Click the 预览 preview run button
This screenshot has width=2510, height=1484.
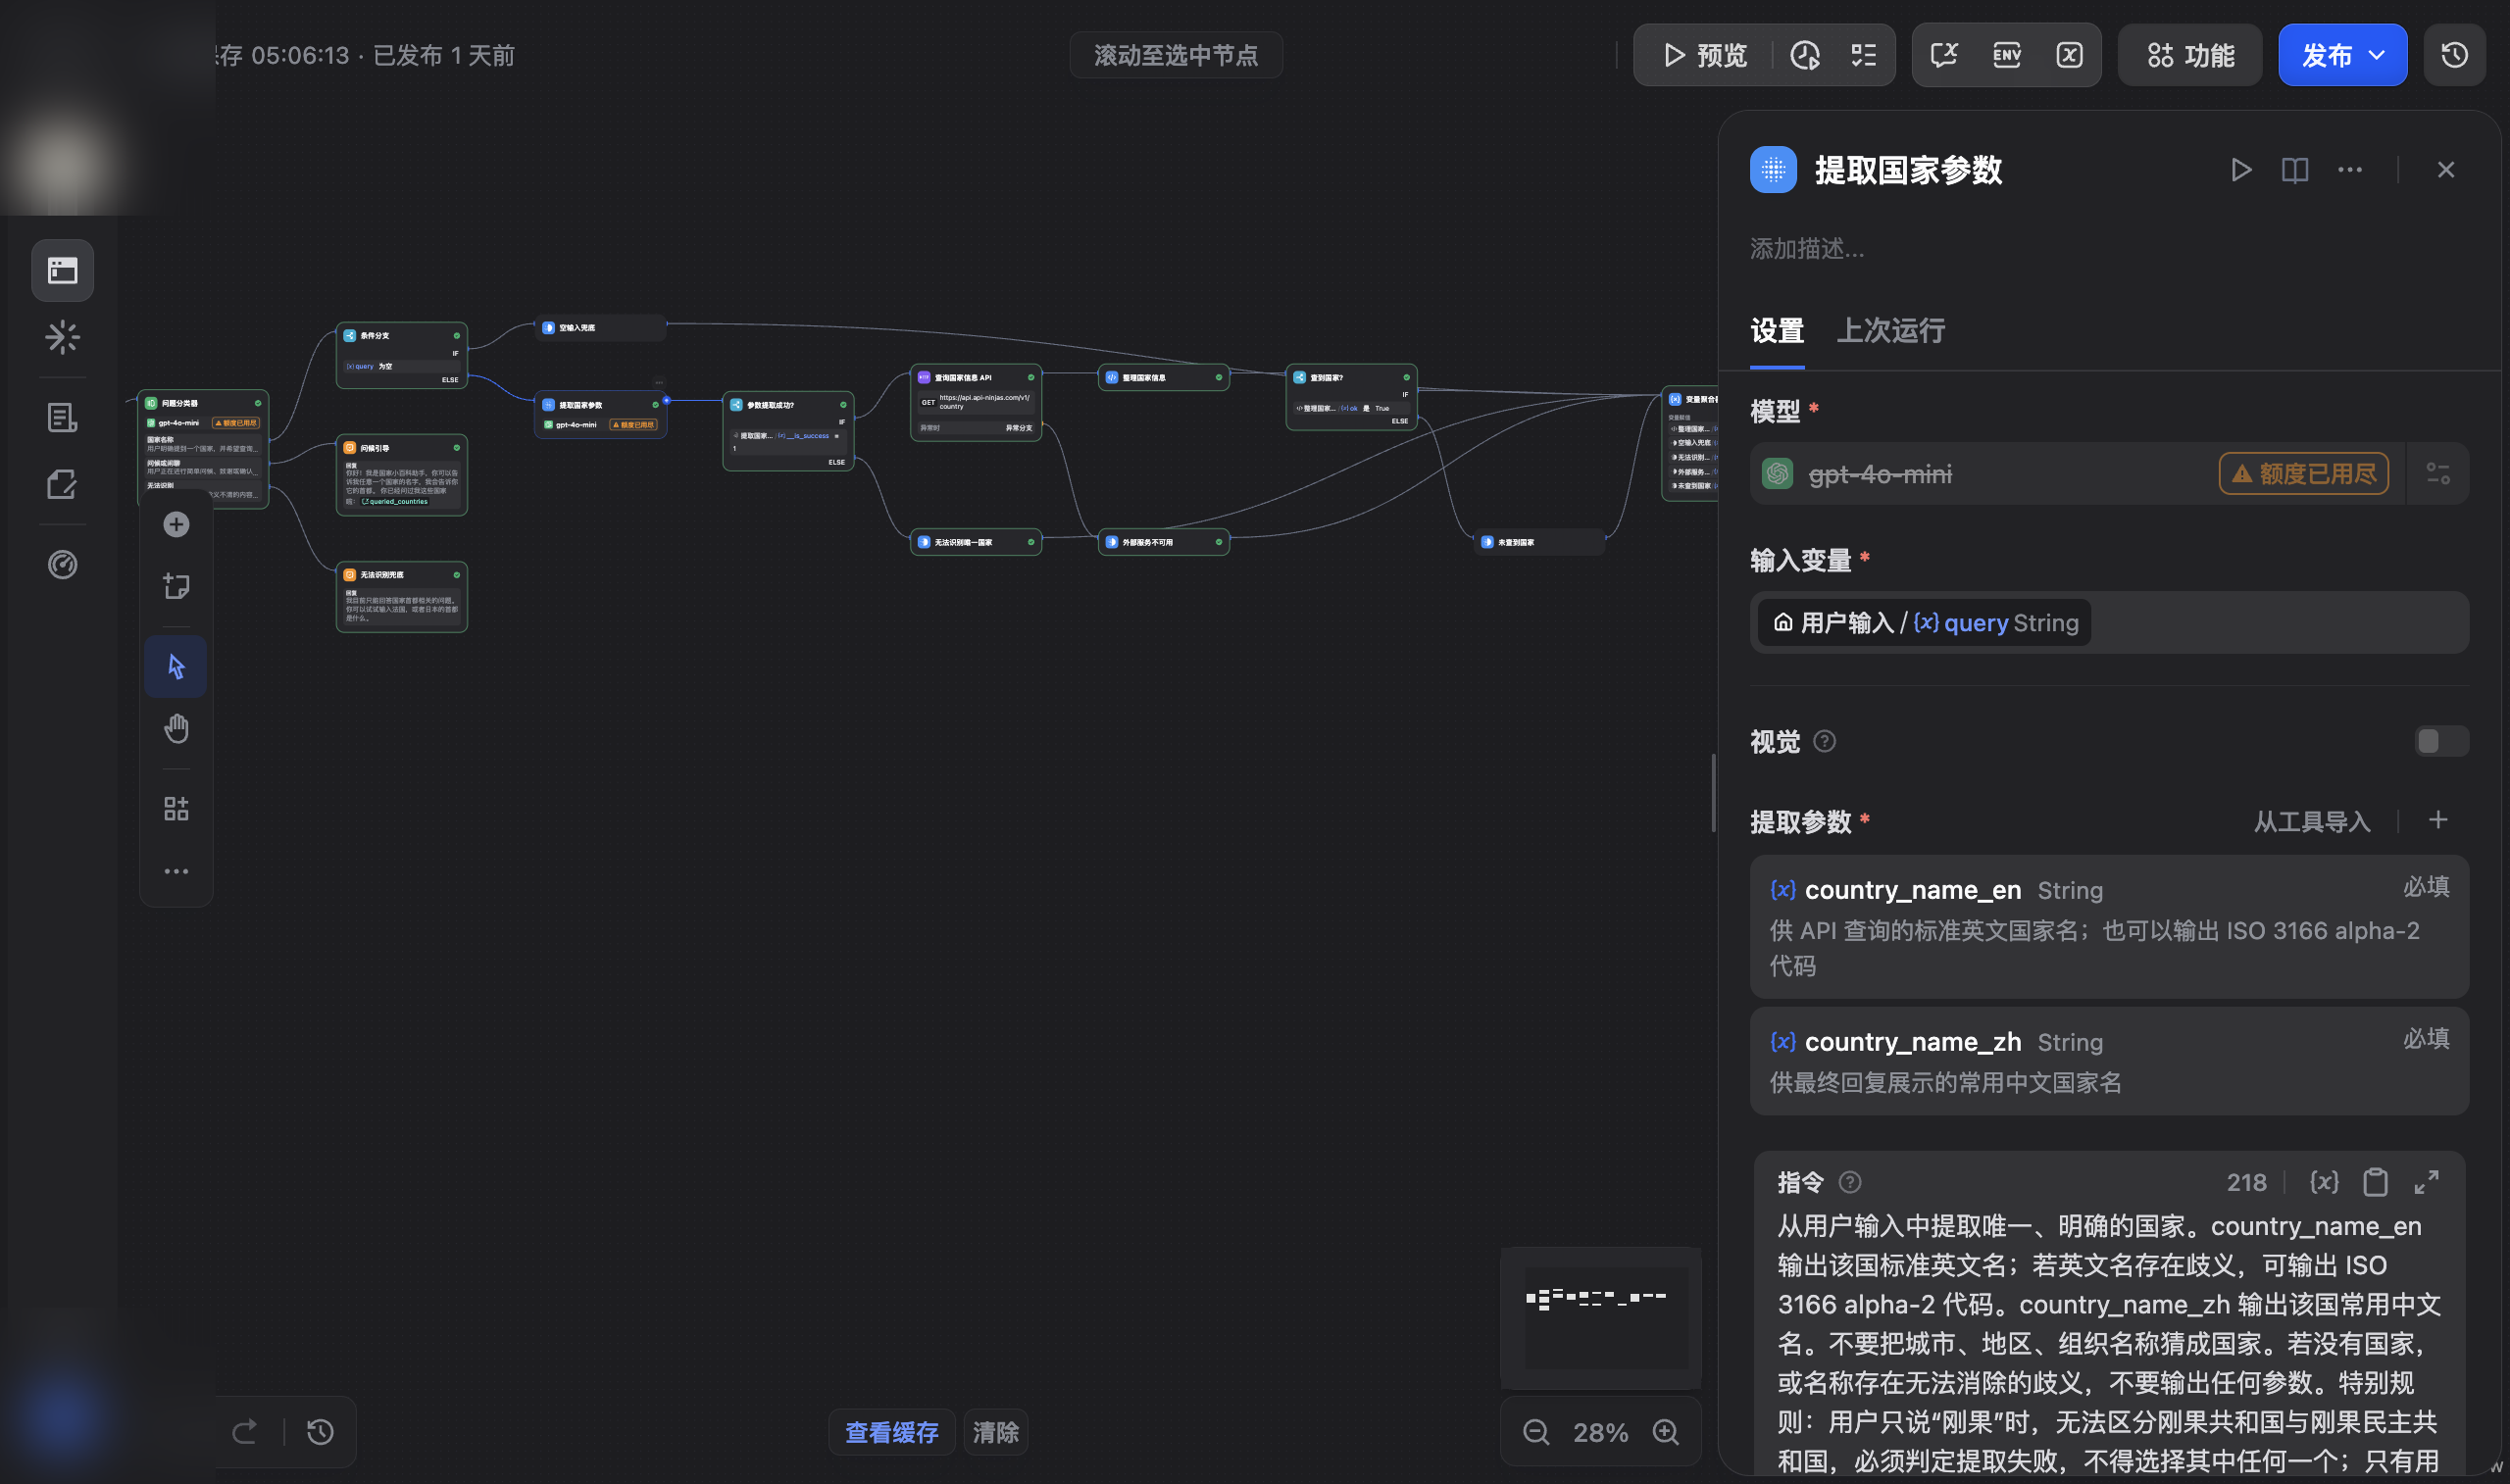click(x=1705, y=55)
